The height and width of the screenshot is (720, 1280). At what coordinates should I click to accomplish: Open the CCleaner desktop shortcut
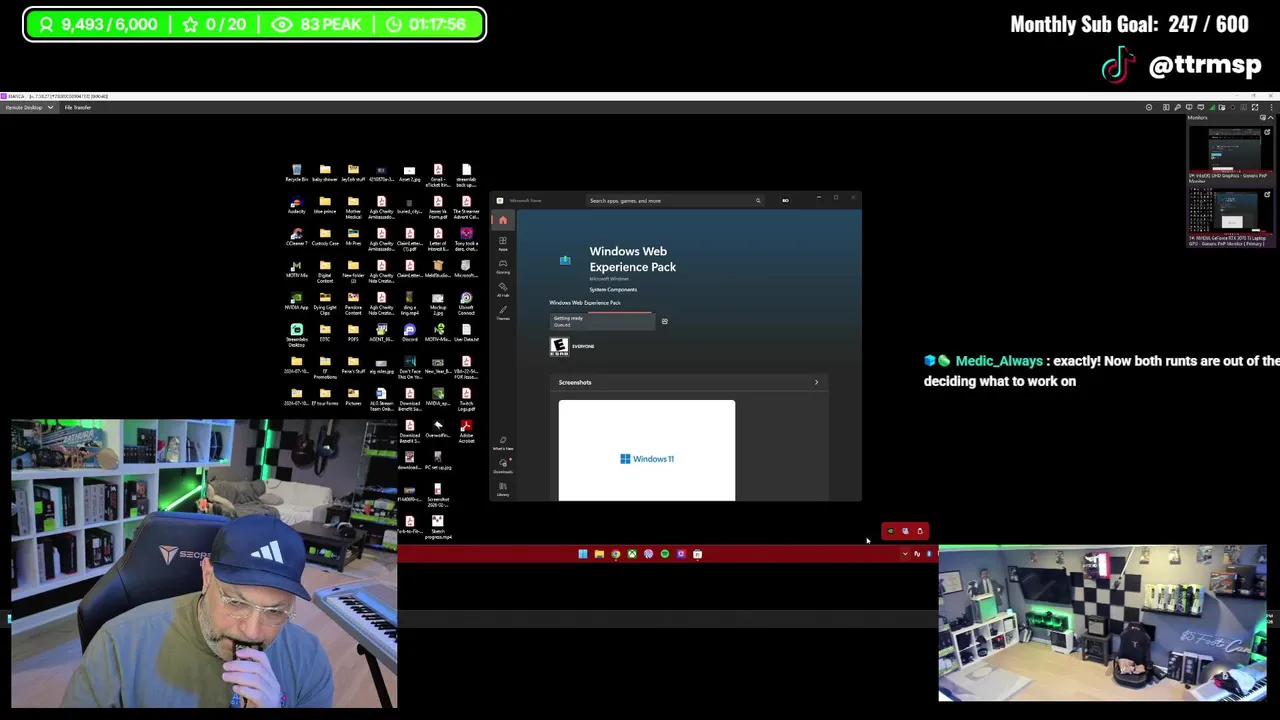296,238
